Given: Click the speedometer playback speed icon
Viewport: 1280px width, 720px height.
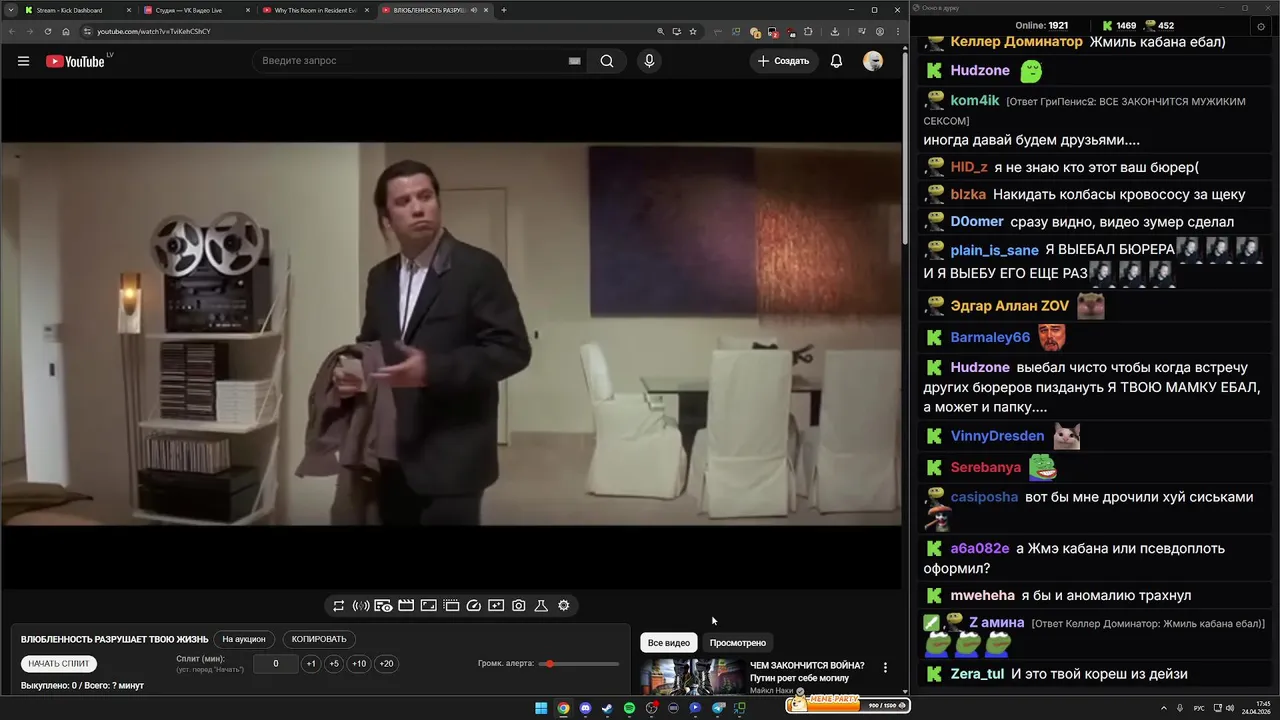Looking at the screenshot, I should (x=474, y=606).
